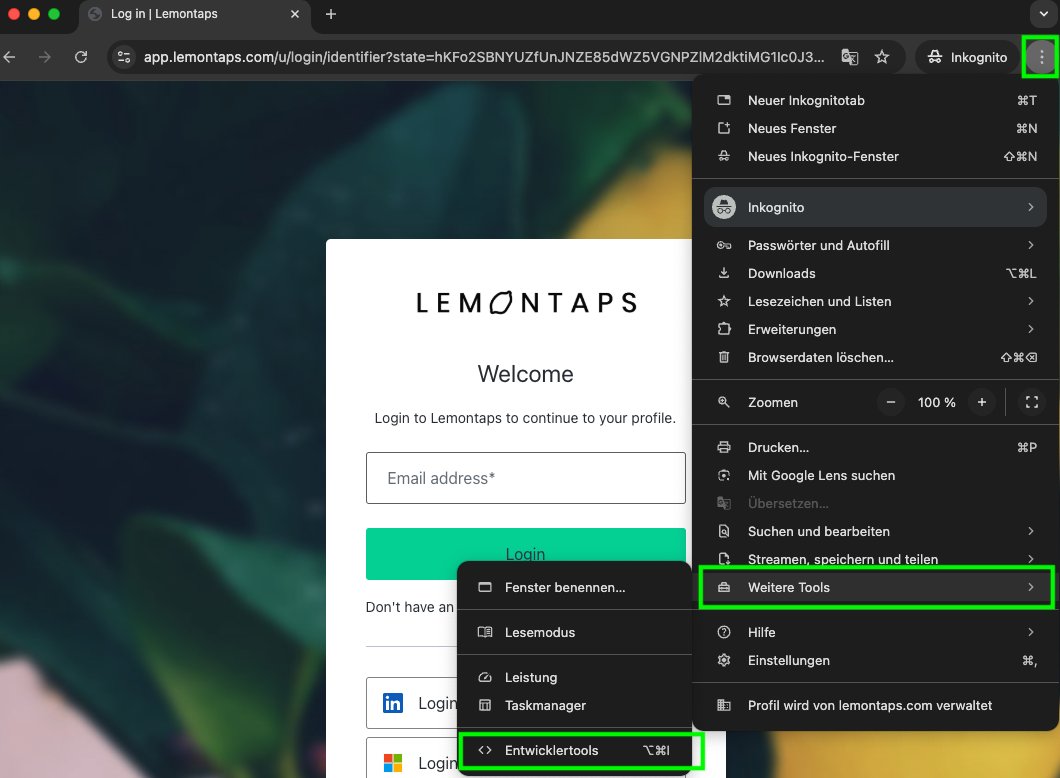Open the Chrome three-dot menu button

1041,57
